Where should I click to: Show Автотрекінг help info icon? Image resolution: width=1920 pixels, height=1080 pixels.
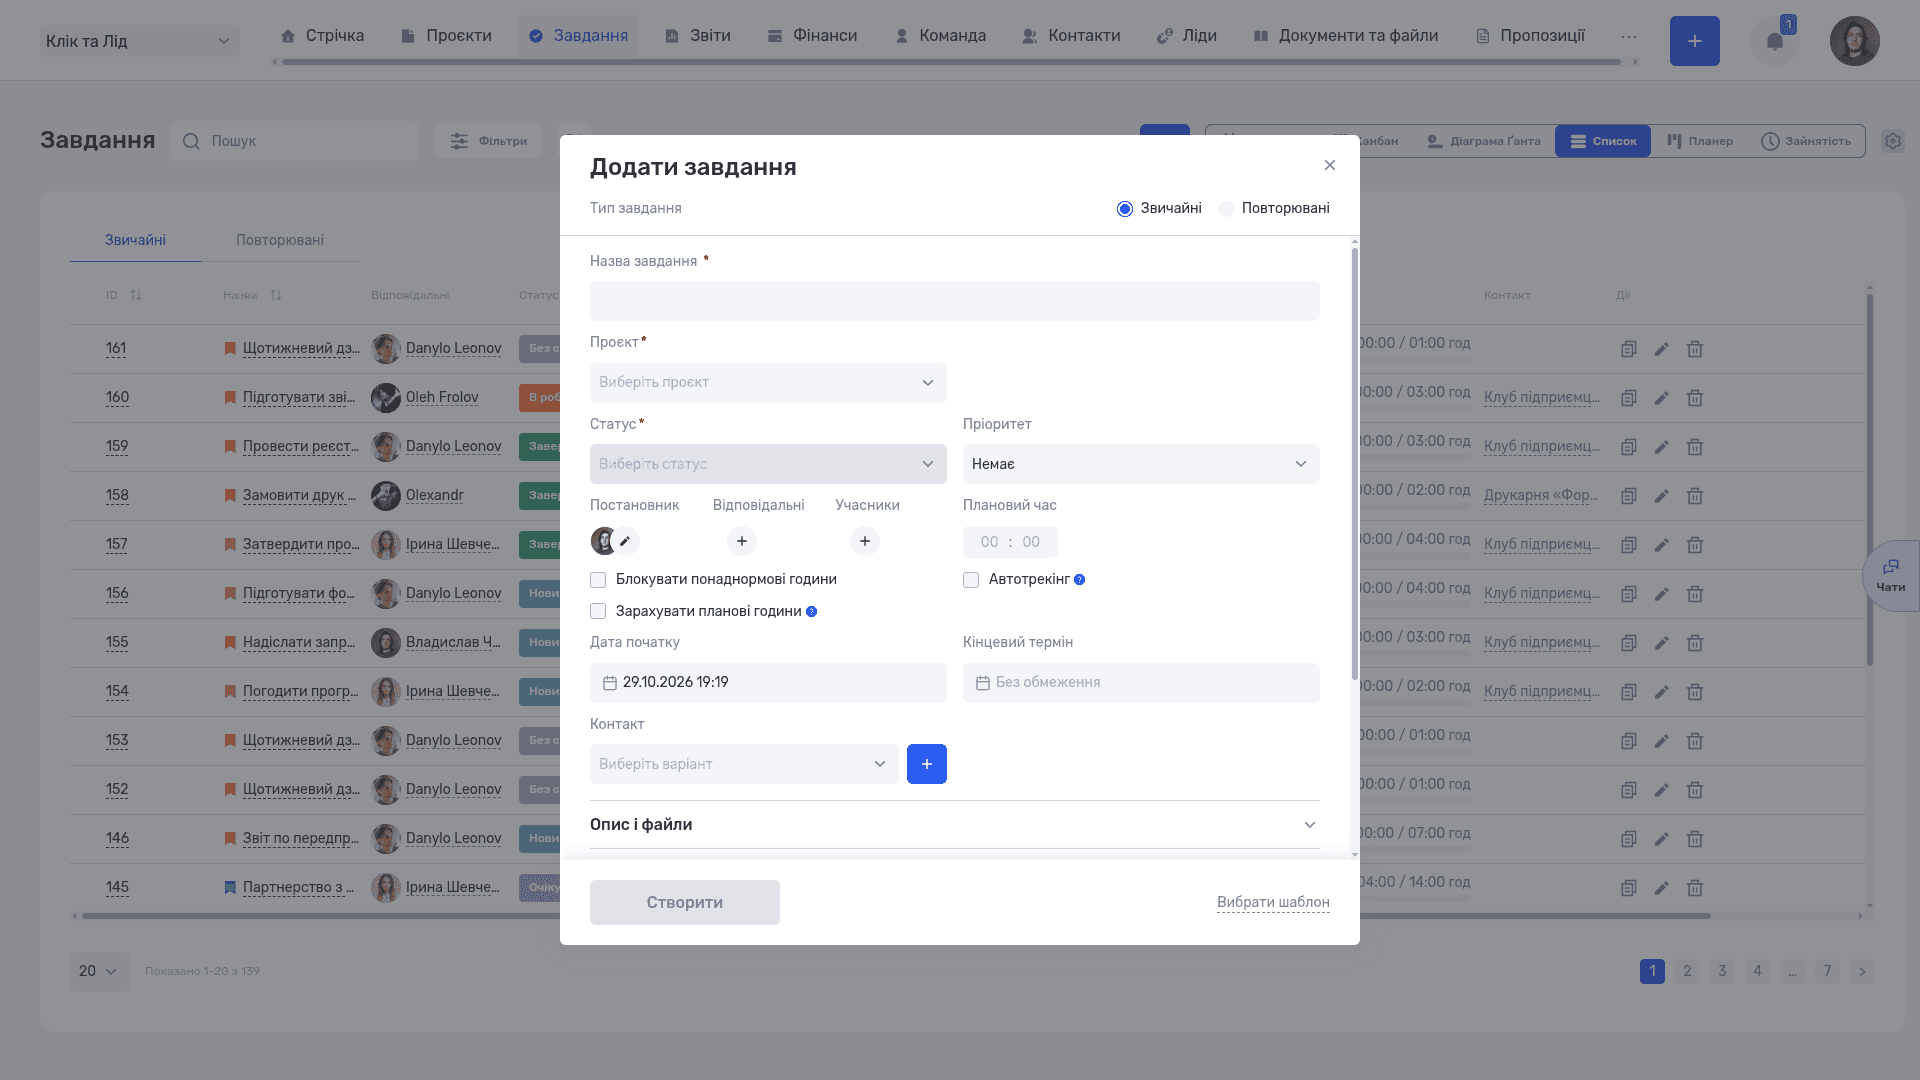pos(1079,580)
